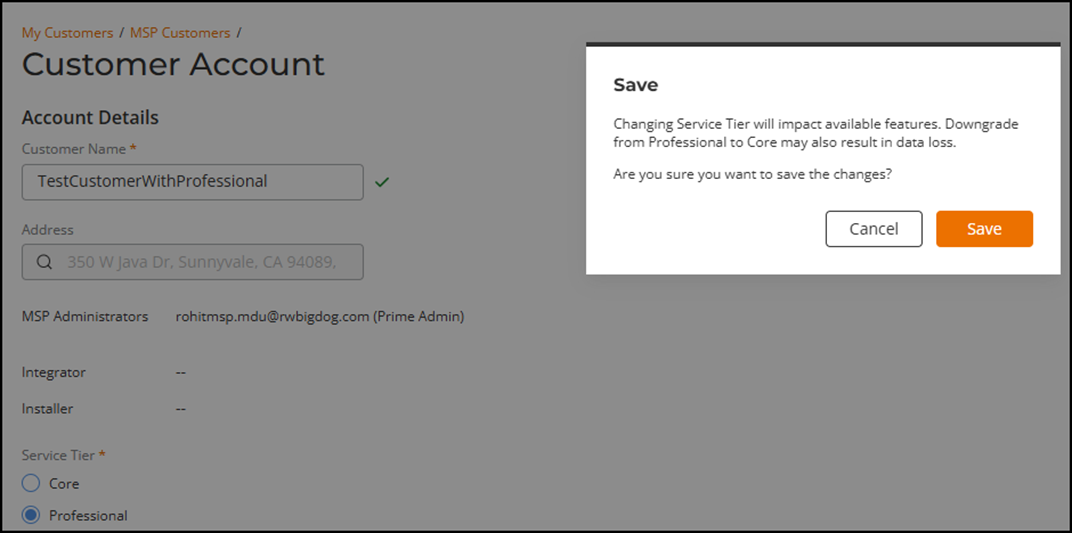The height and width of the screenshot is (533, 1072).
Task: Cancel the Save confirmation dialog
Action: point(873,229)
